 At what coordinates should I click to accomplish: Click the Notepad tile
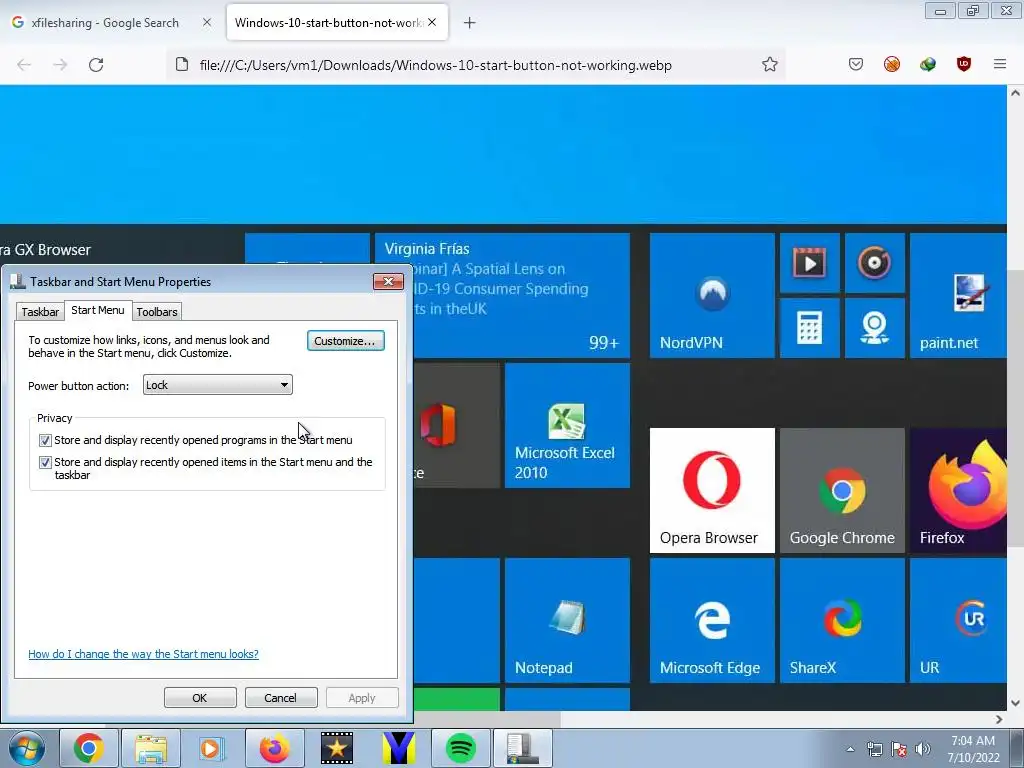coord(568,620)
